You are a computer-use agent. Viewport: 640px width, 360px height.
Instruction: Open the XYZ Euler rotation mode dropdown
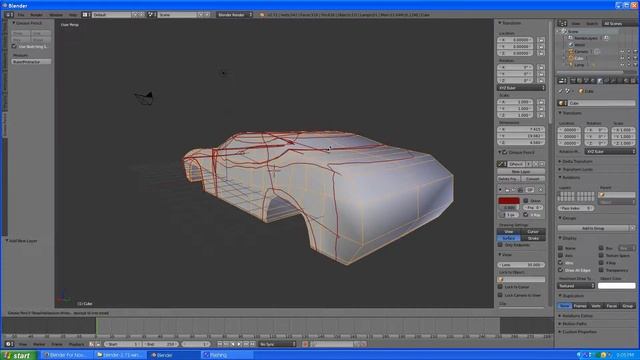[x=521, y=88]
